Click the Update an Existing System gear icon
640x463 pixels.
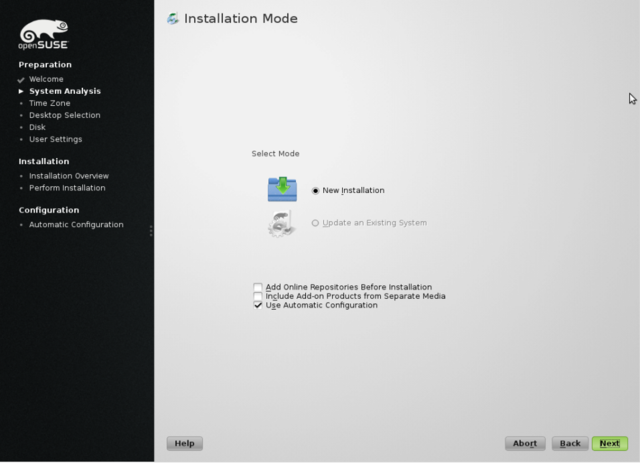281,223
